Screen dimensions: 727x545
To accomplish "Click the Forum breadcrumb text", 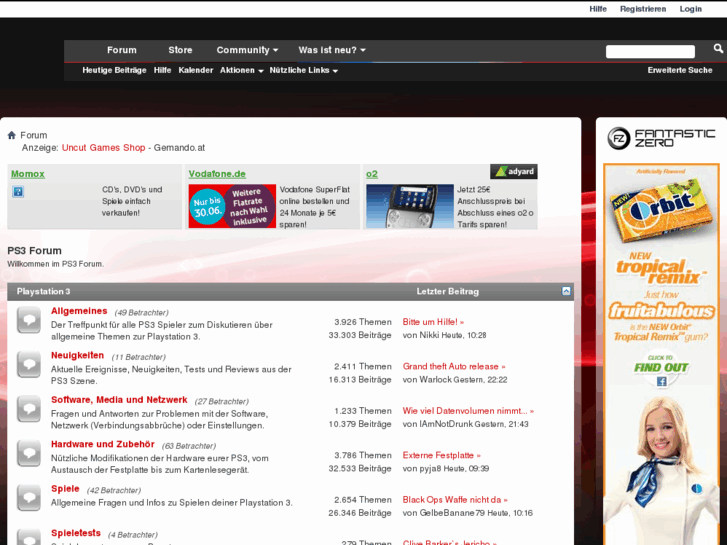I will point(34,135).
